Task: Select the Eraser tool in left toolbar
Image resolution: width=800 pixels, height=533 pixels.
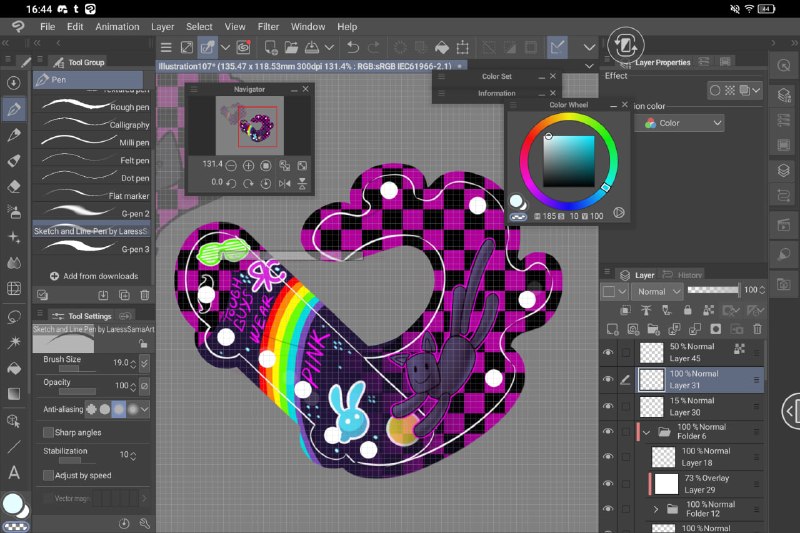Action: (x=14, y=186)
